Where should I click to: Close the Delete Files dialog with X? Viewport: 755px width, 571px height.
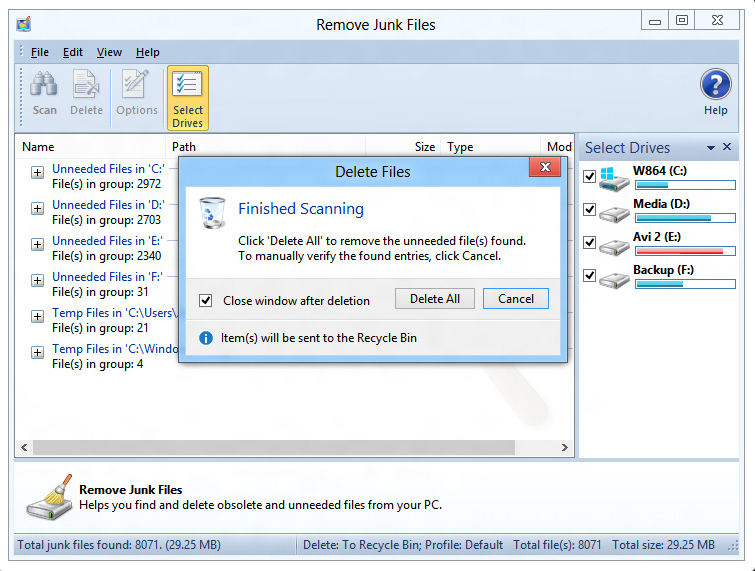(x=545, y=167)
